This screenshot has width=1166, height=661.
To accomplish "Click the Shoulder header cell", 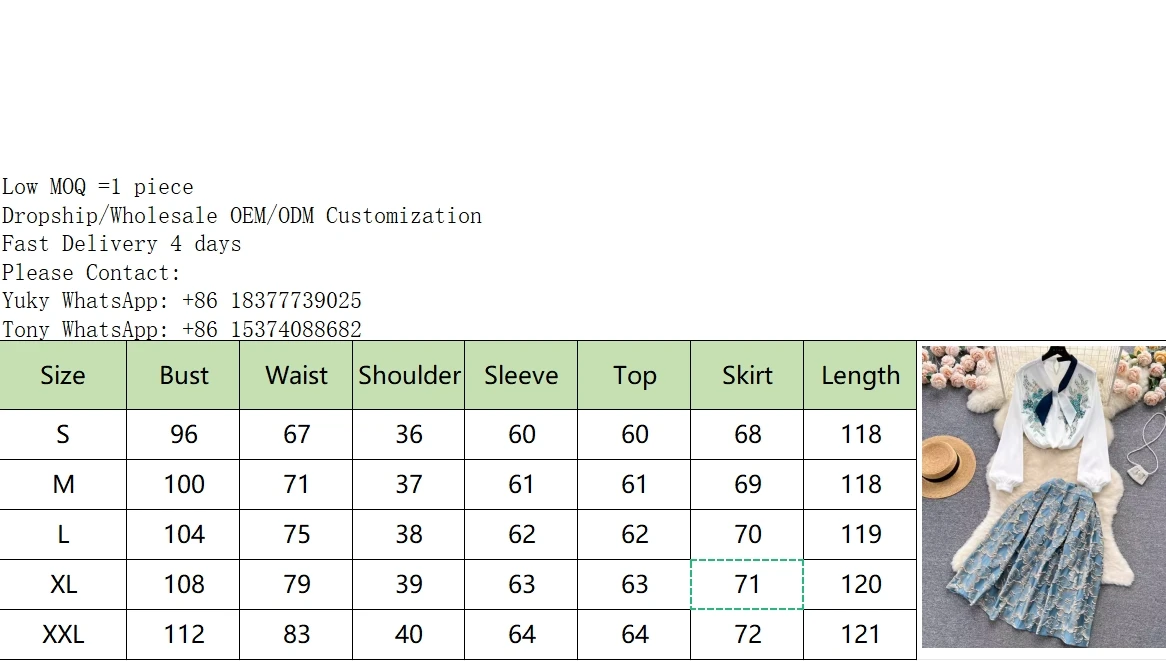I will pyautogui.click(x=409, y=375).
